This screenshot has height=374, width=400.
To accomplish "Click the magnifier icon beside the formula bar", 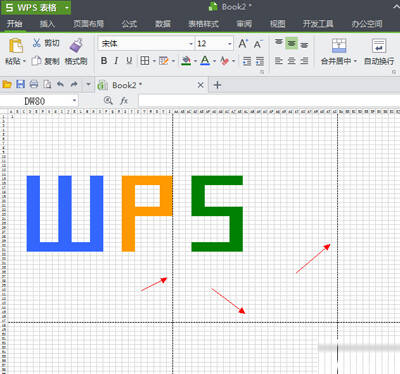I will (x=108, y=100).
